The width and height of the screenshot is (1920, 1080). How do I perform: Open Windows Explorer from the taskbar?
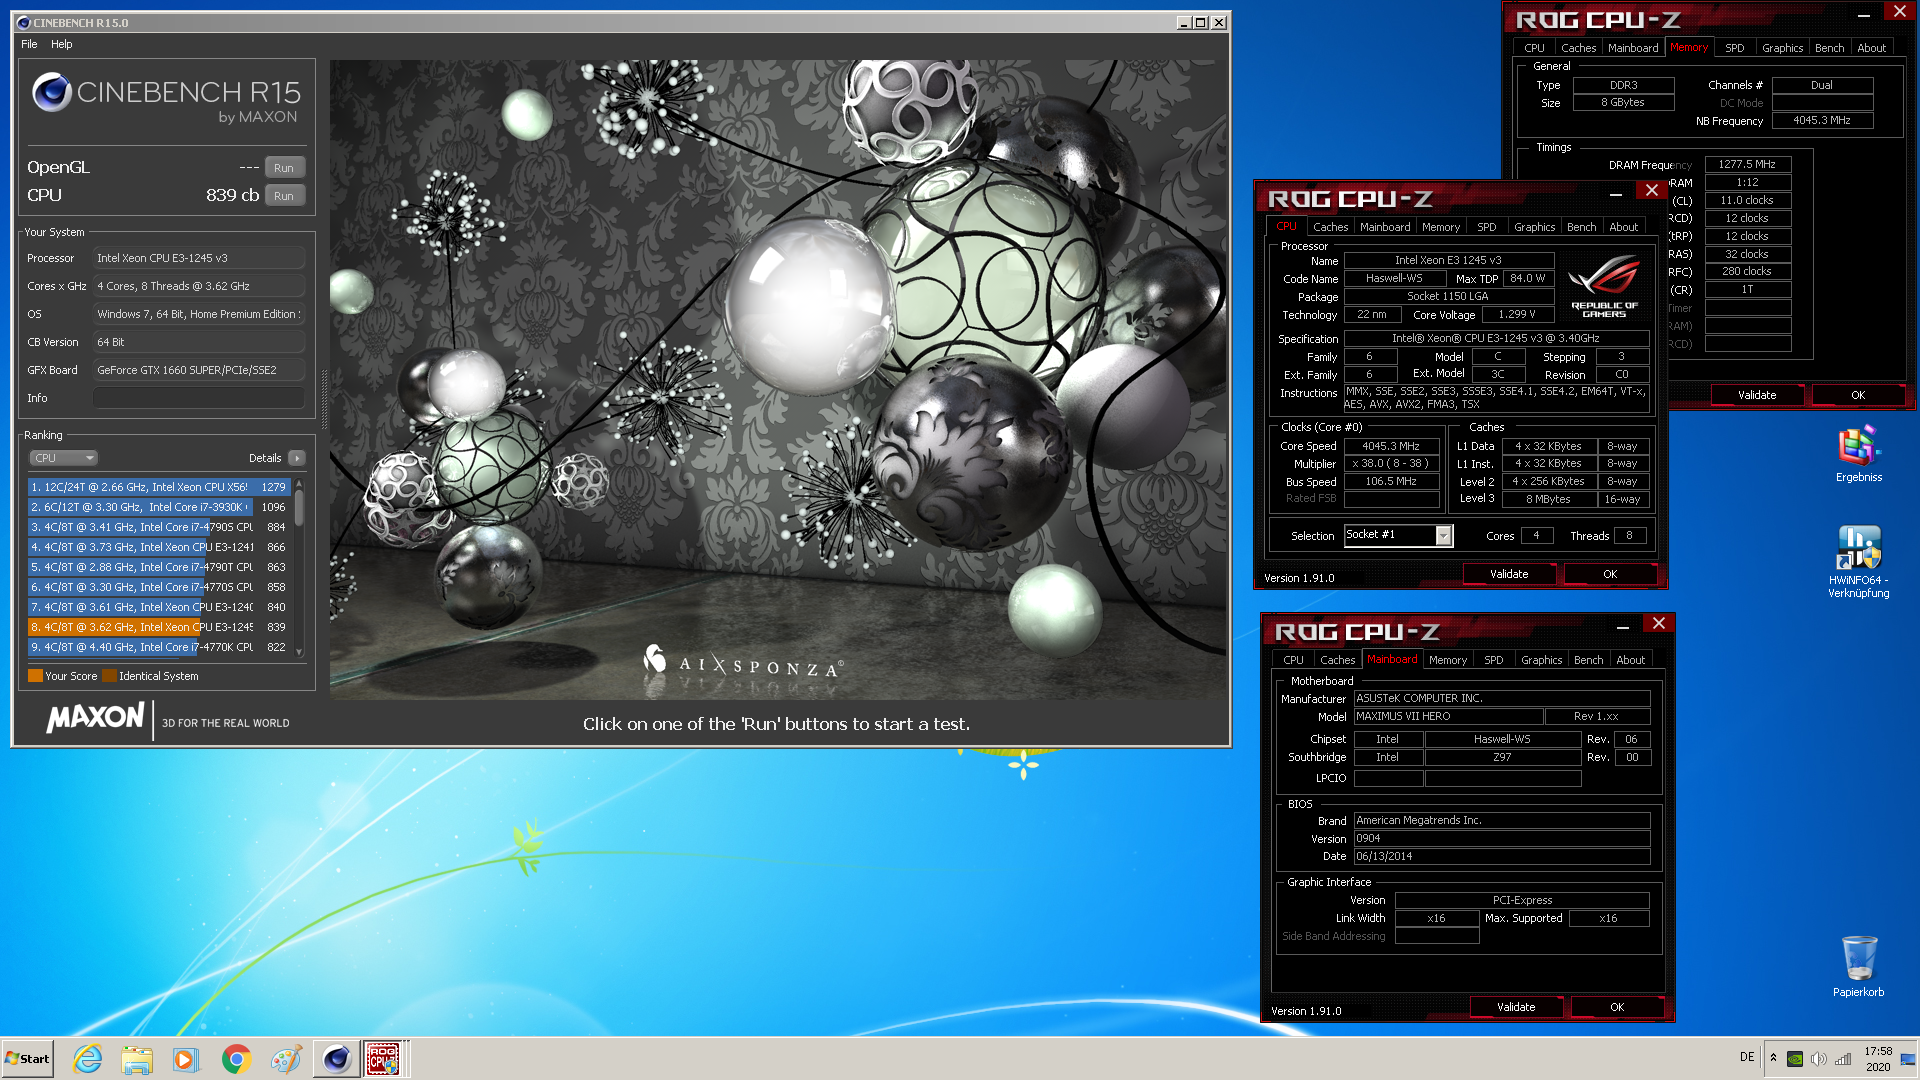[x=137, y=1058]
